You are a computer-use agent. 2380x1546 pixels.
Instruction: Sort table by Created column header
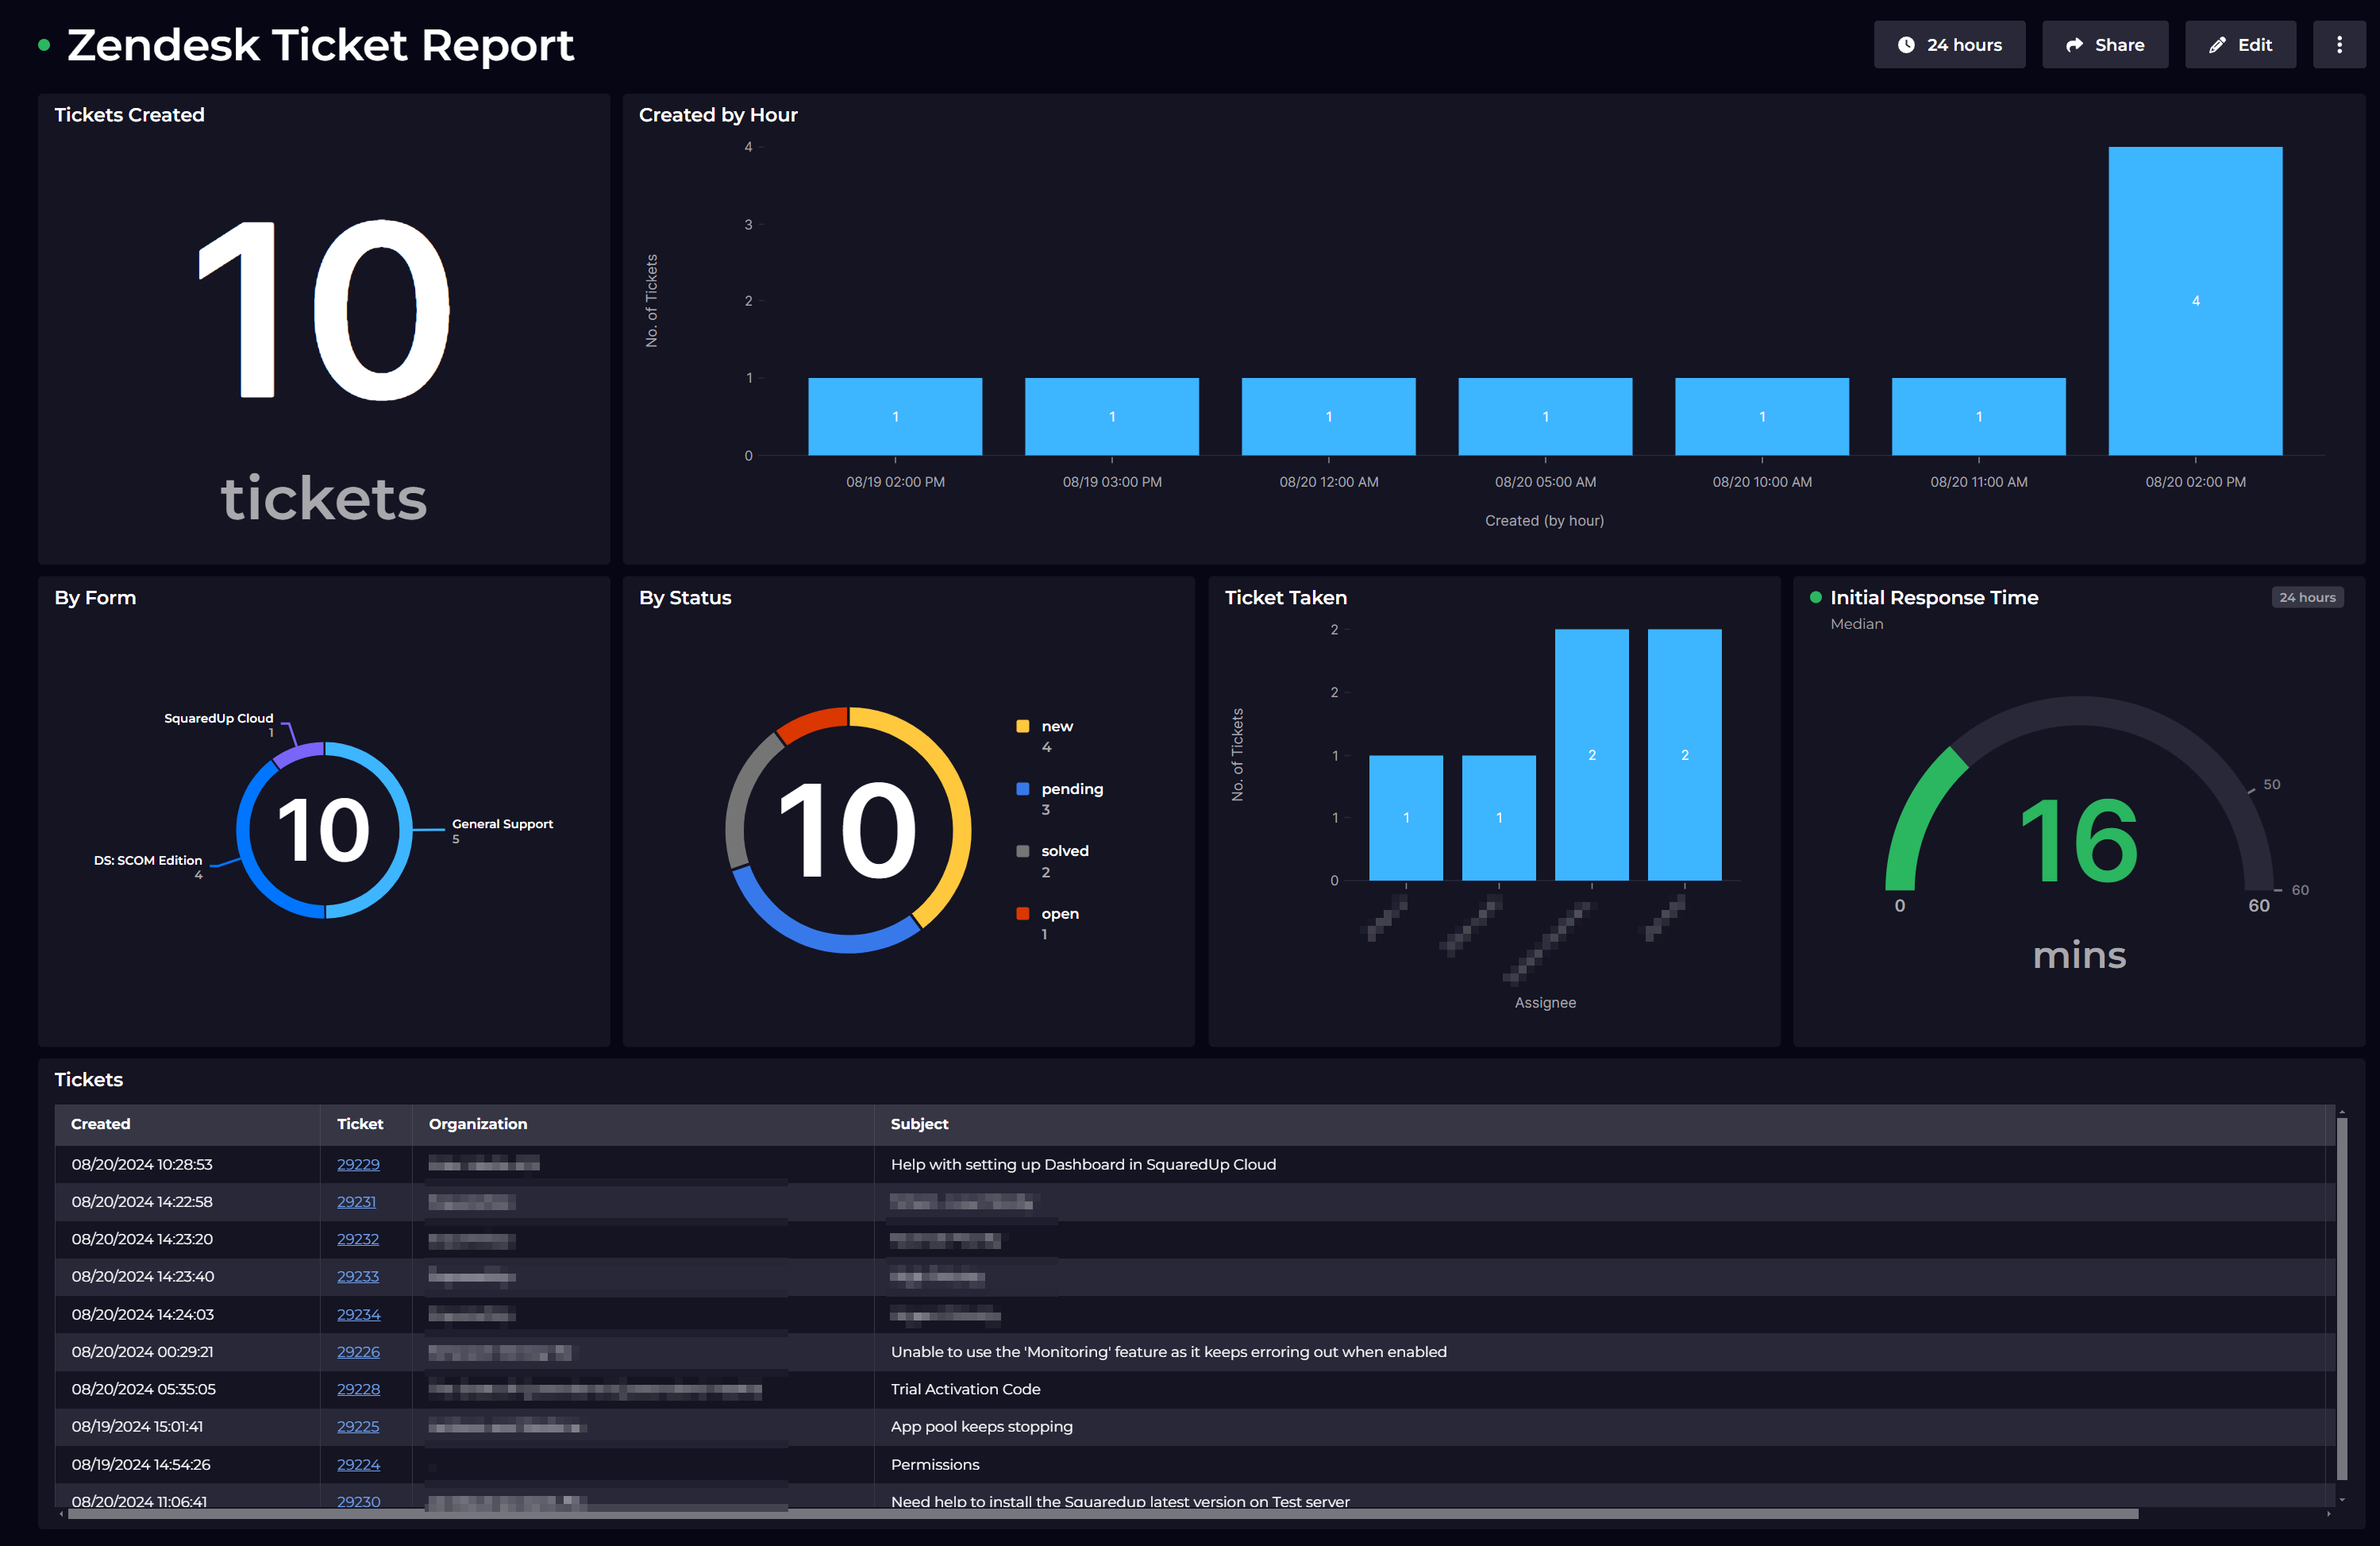tap(101, 1124)
